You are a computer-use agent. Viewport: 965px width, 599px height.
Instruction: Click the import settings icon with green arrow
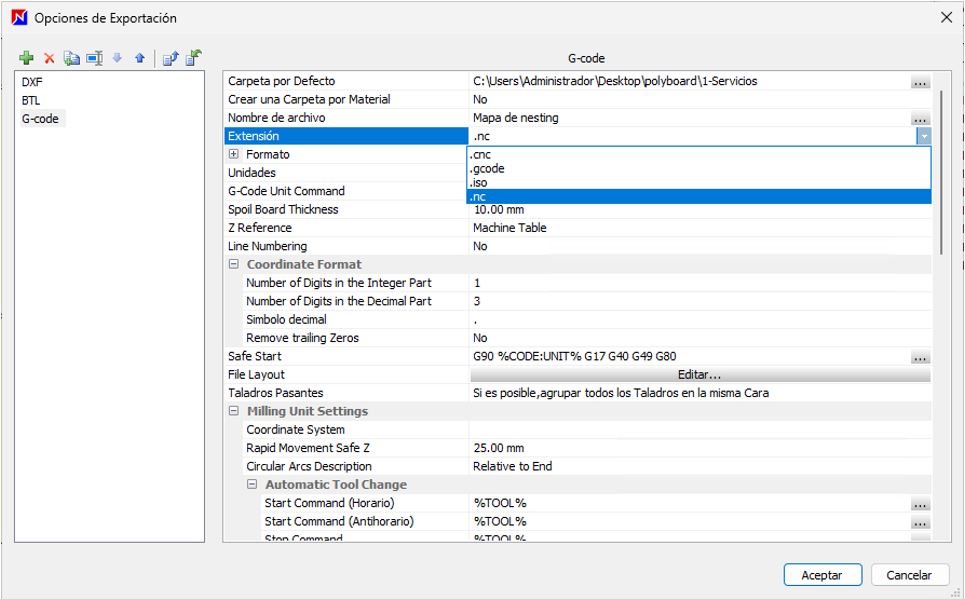point(193,58)
